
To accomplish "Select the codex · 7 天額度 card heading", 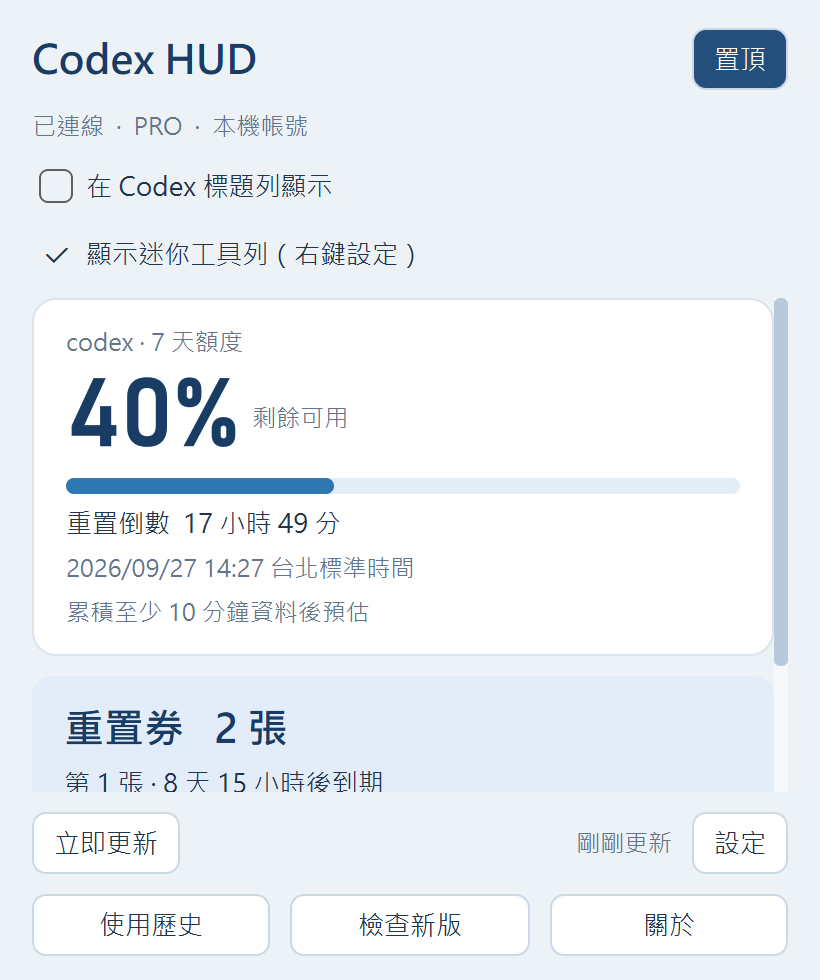I will tap(154, 342).
